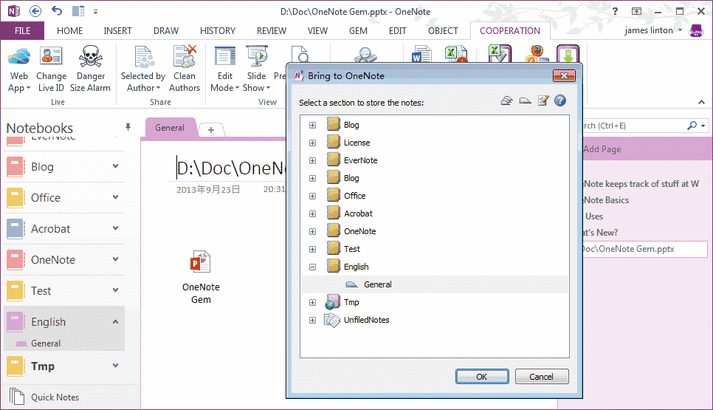Switch to the GEM ribbon tab
Image resolution: width=713 pixels, height=410 pixels.
point(358,30)
